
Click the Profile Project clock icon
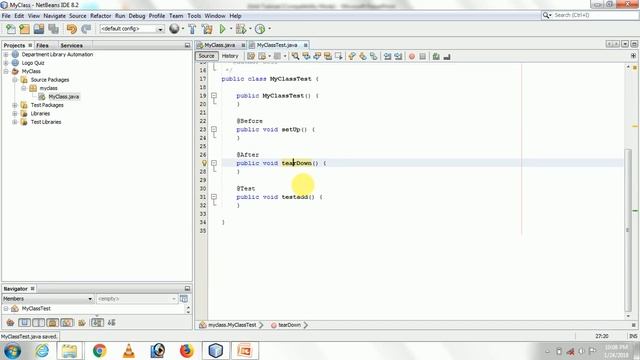260,29
